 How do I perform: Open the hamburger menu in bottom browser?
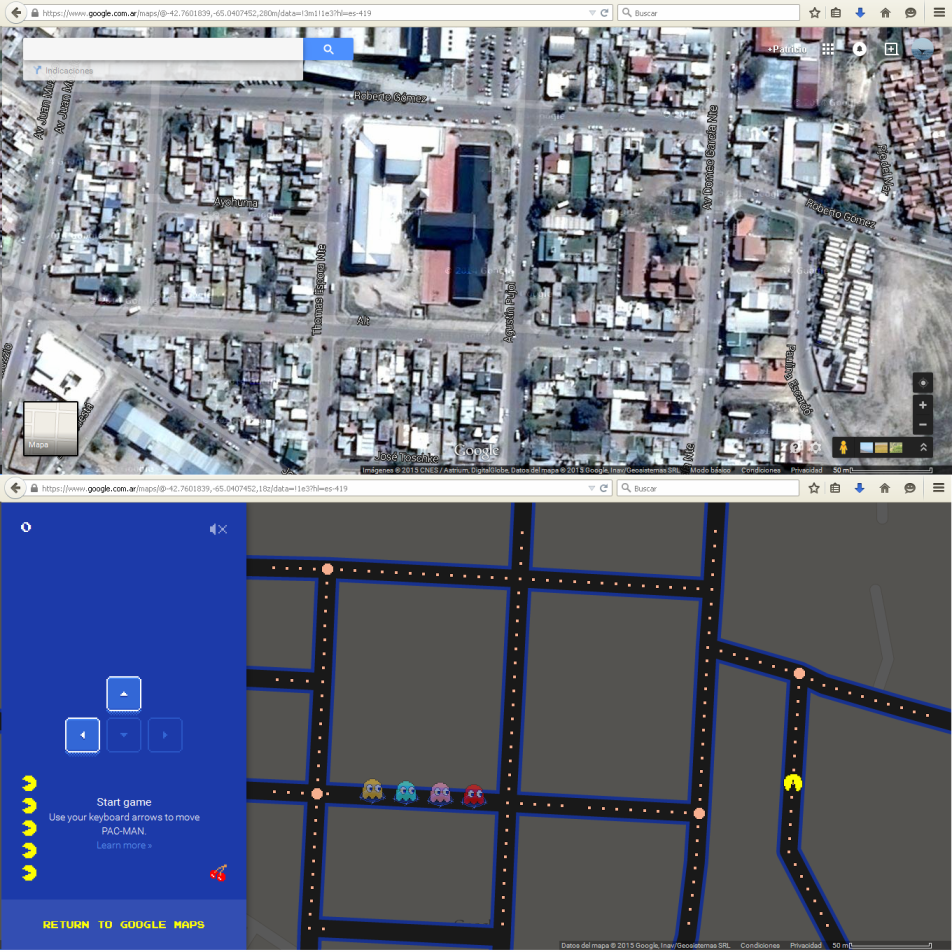pyautogui.click(x=938, y=488)
